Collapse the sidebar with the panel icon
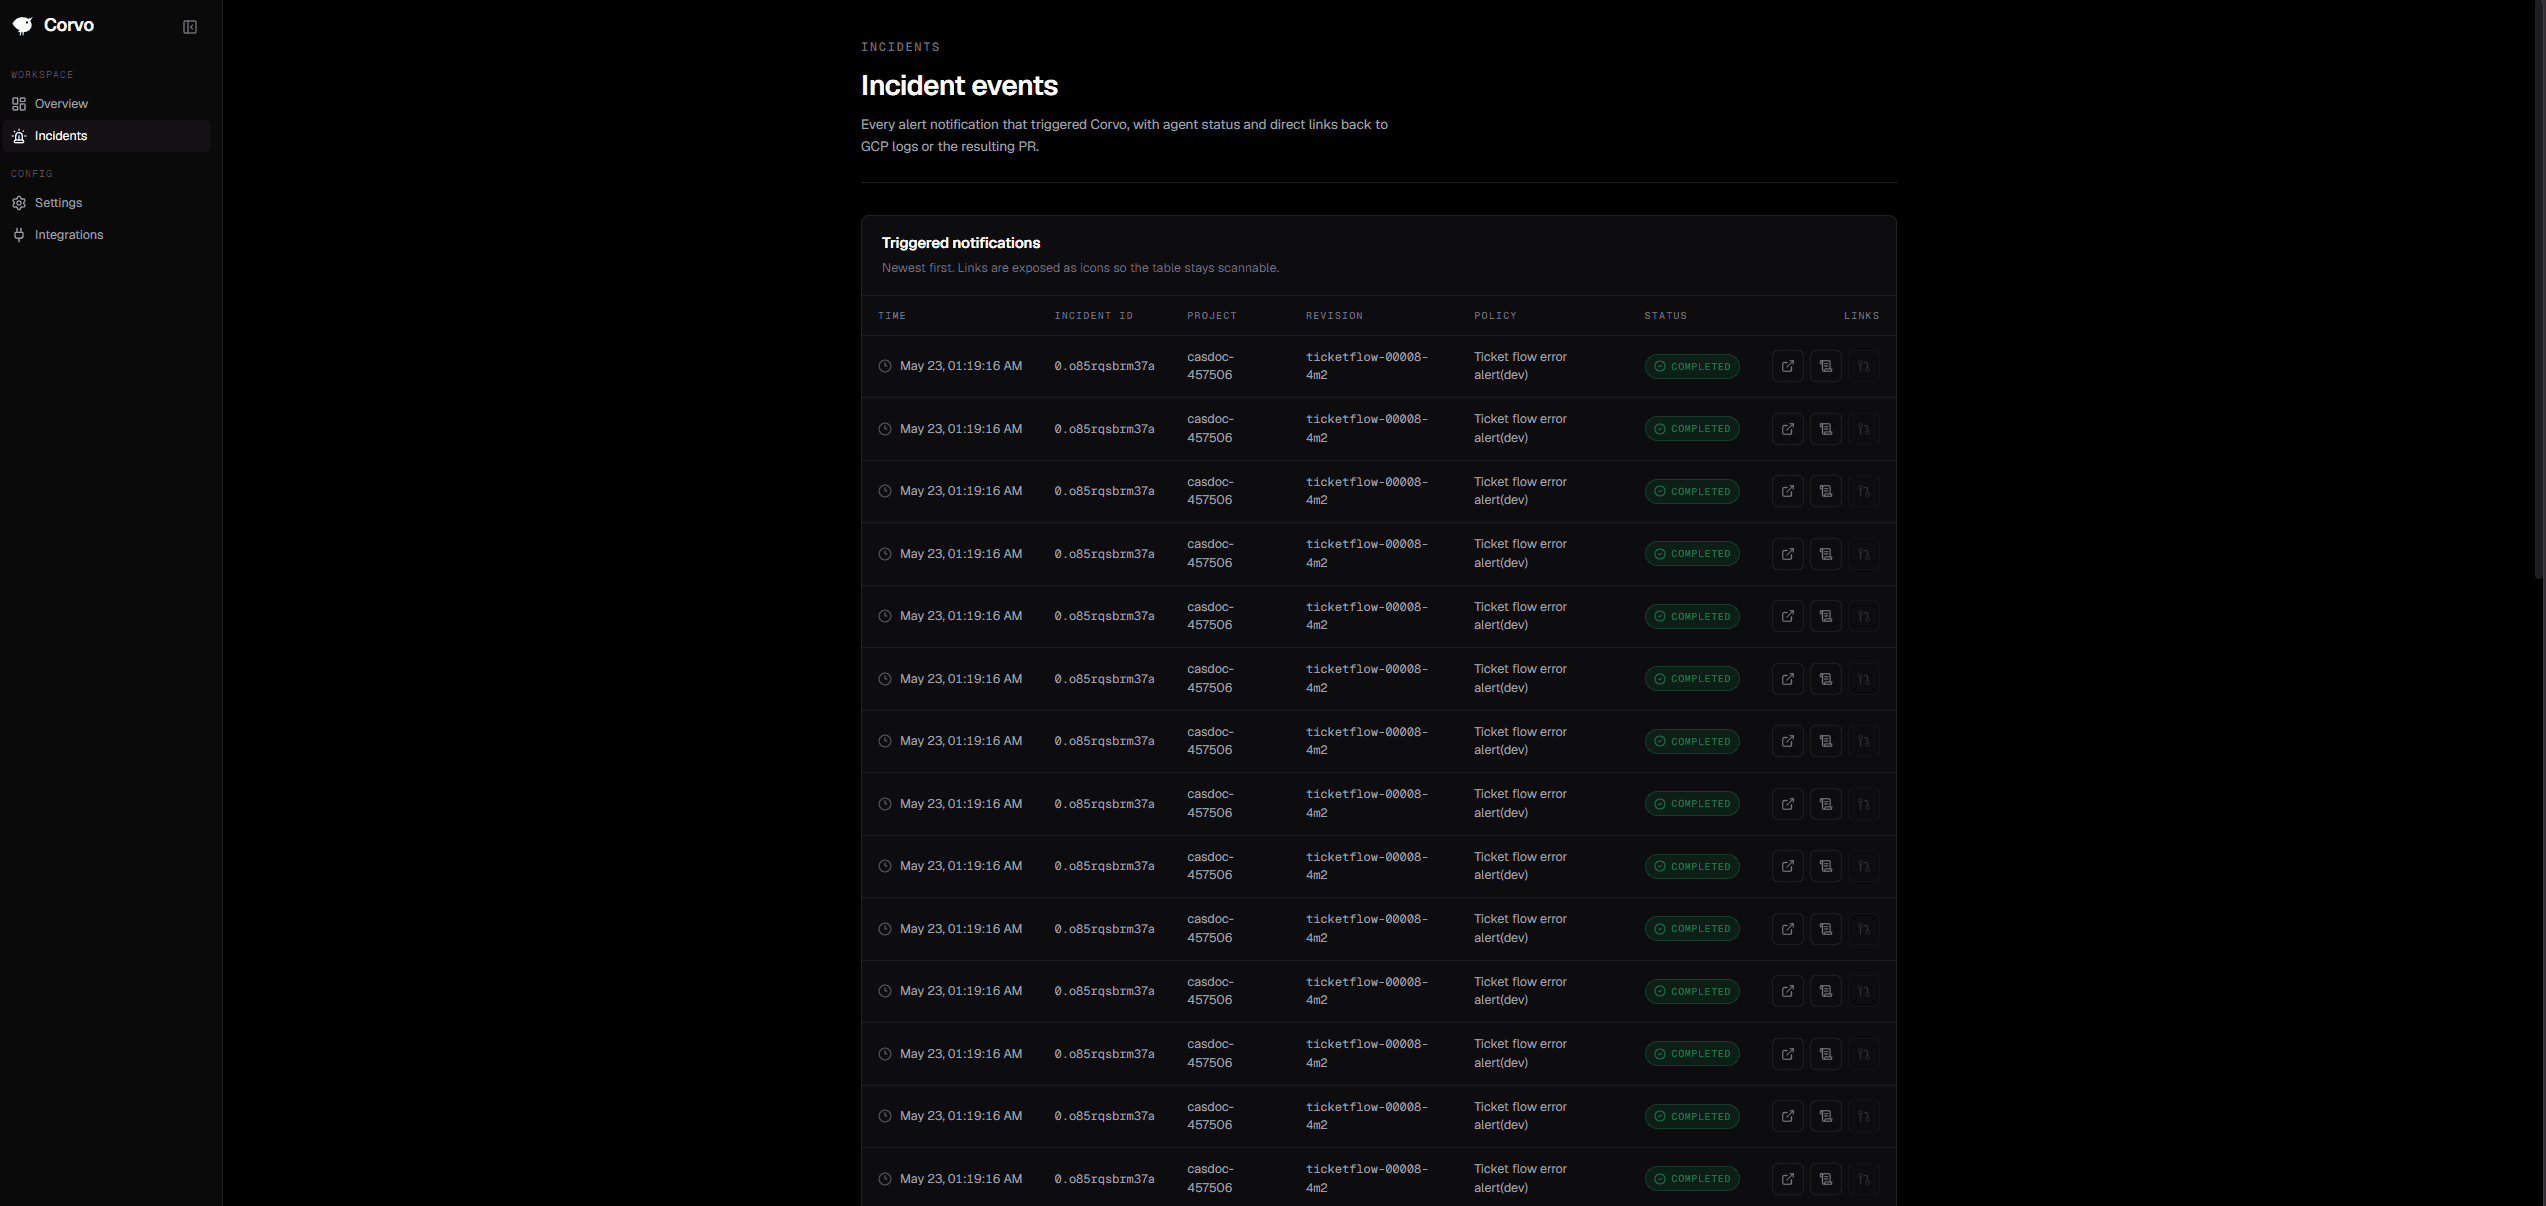This screenshot has height=1206, width=2546. [190, 27]
